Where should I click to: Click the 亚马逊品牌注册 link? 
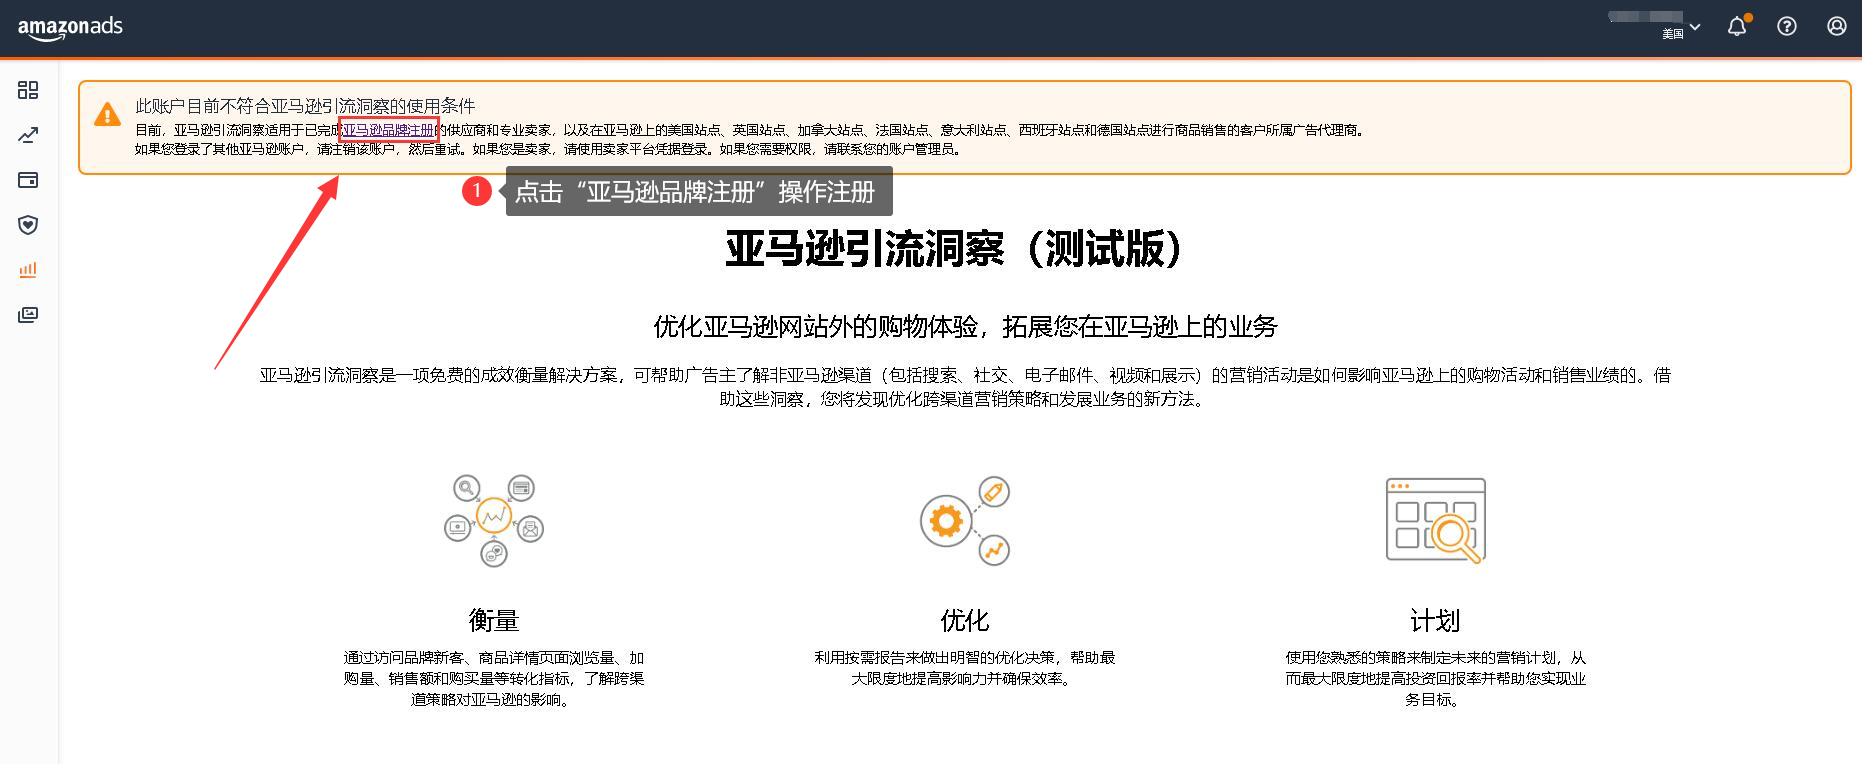pos(389,130)
